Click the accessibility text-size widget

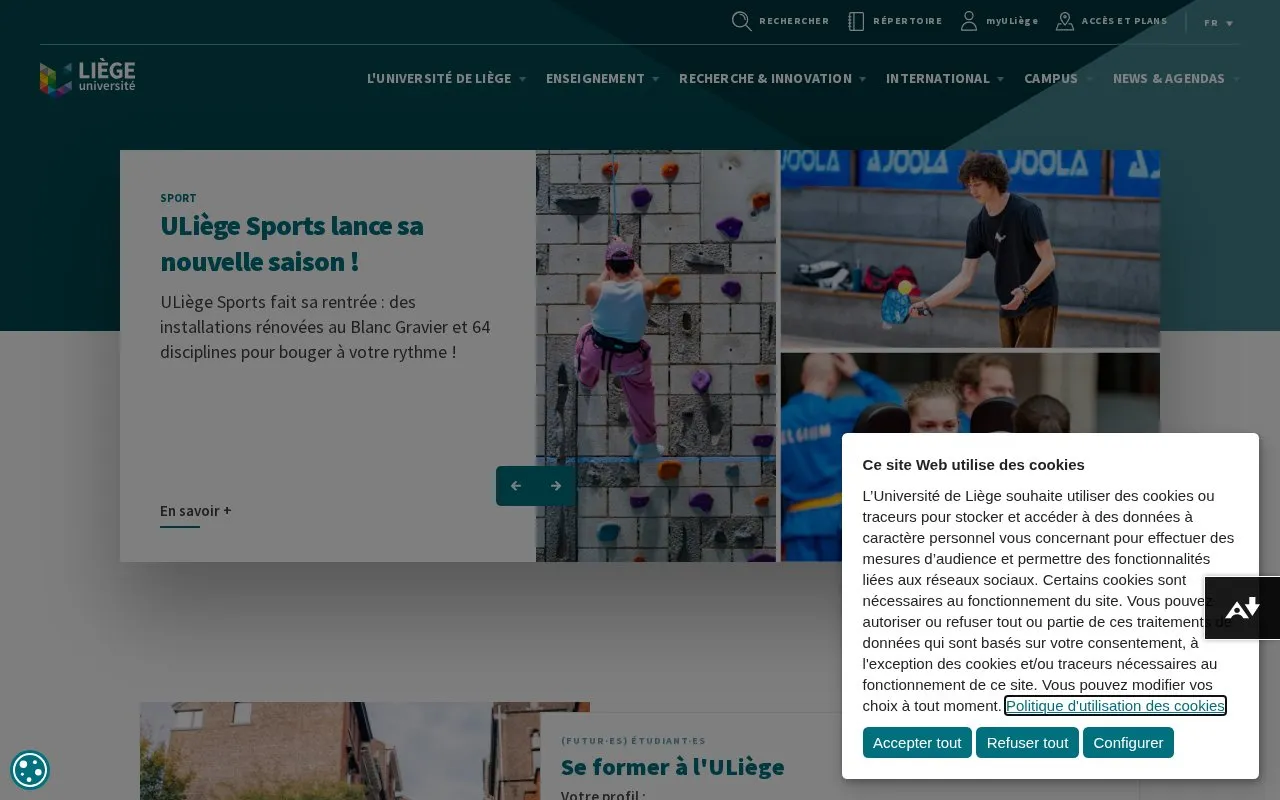pyautogui.click(x=1242, y=608)
